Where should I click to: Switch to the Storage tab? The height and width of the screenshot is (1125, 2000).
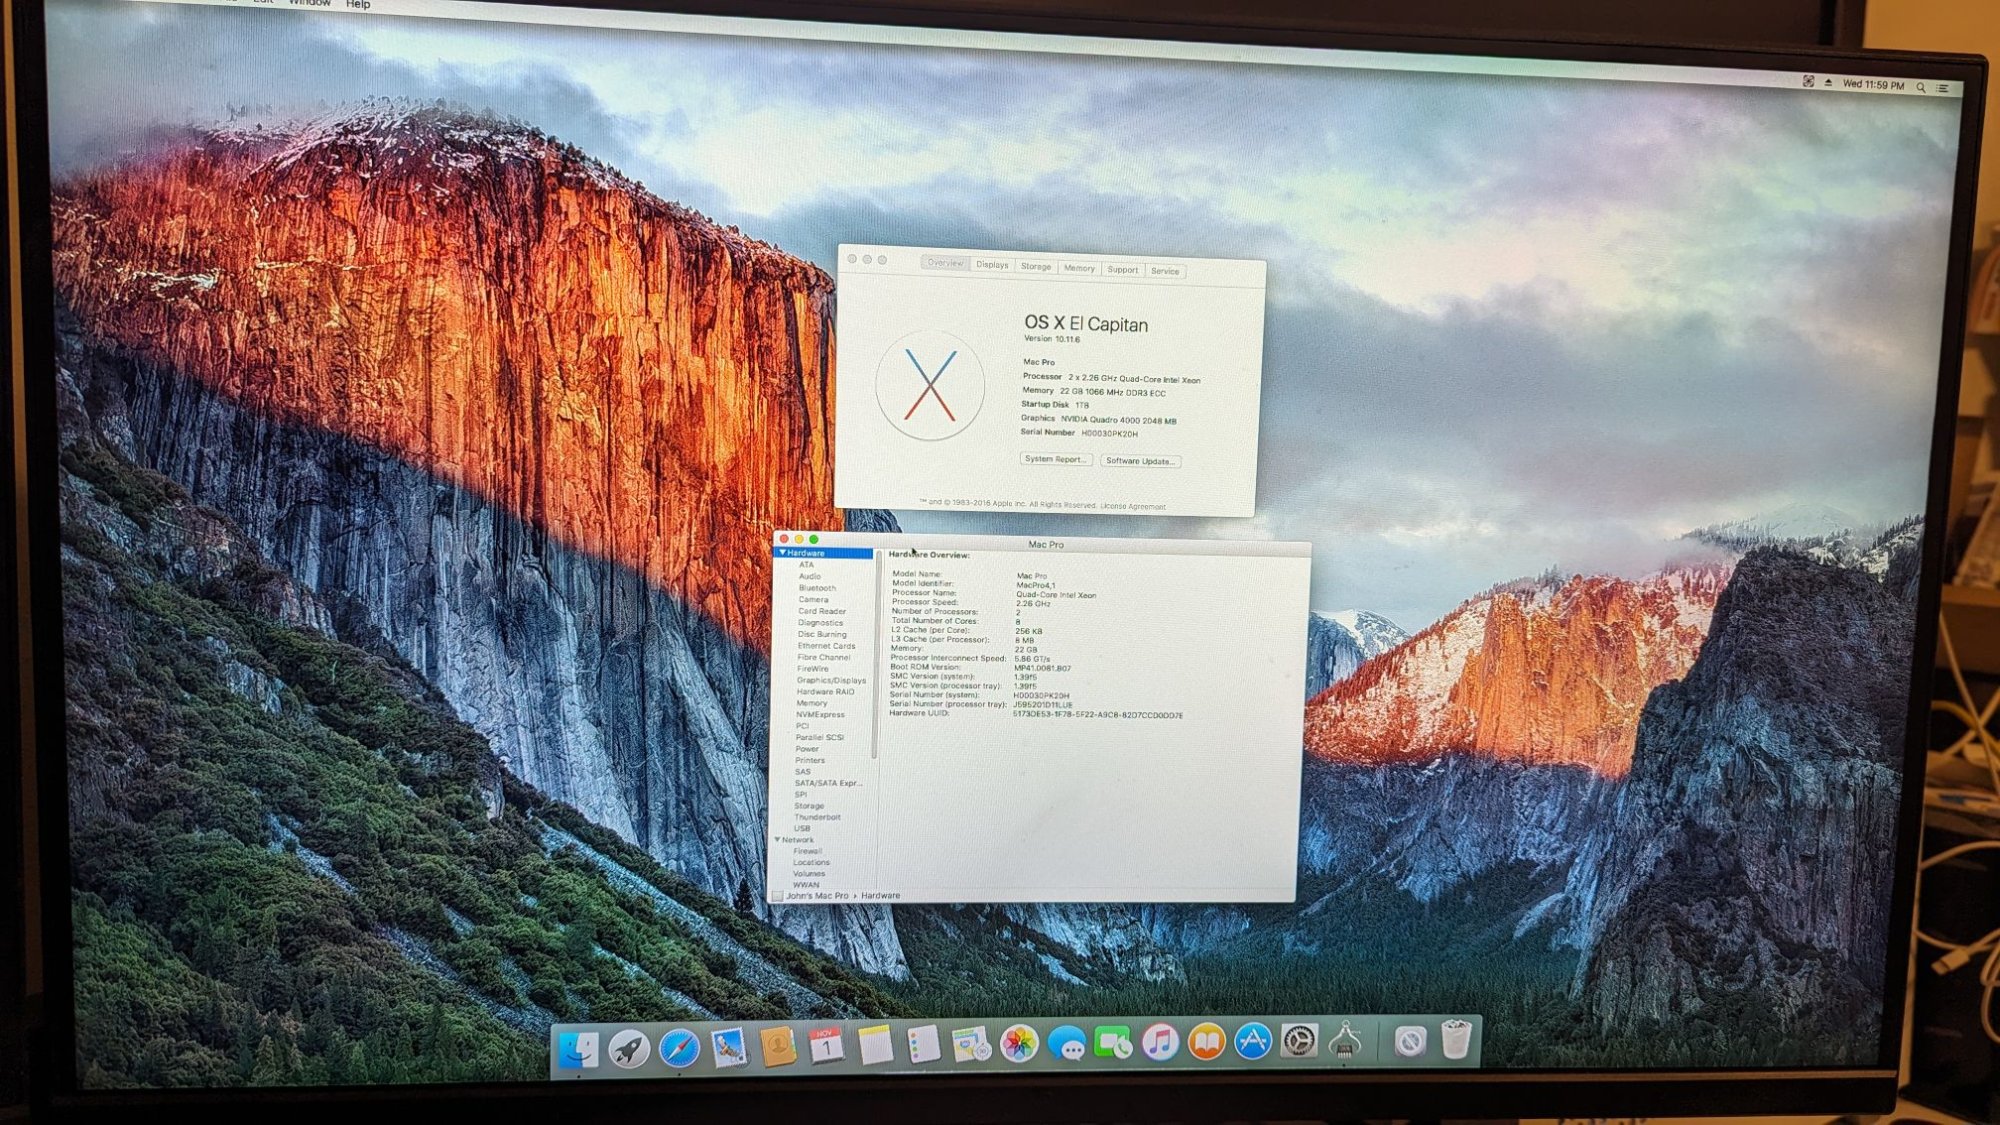[x=1036, y=267]
